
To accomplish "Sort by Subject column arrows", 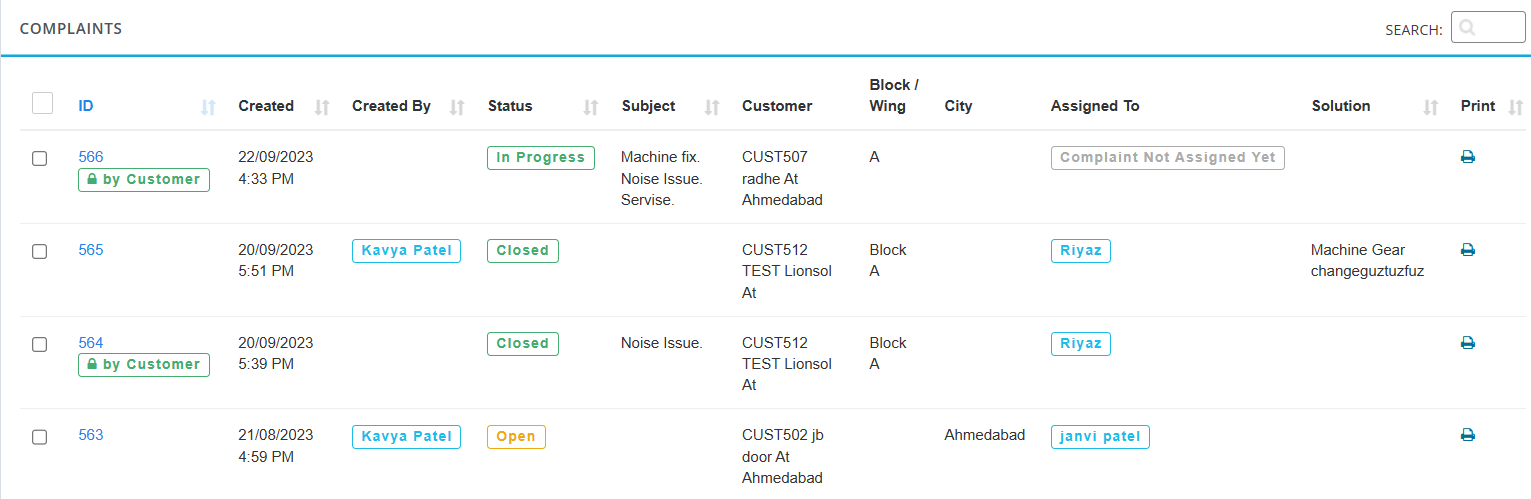I will tap(713, 107).
